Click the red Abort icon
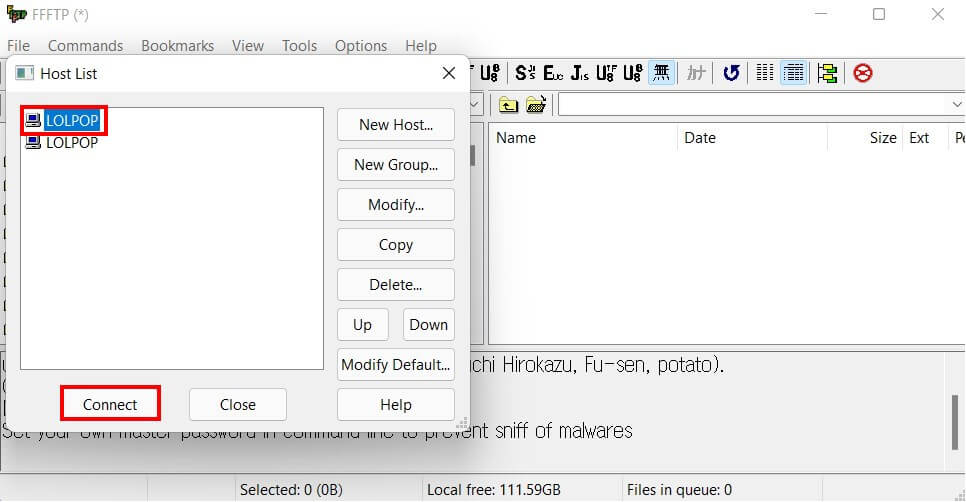Image resolution: width=966 pixels, height=502 pixels. tap(862, 73)
